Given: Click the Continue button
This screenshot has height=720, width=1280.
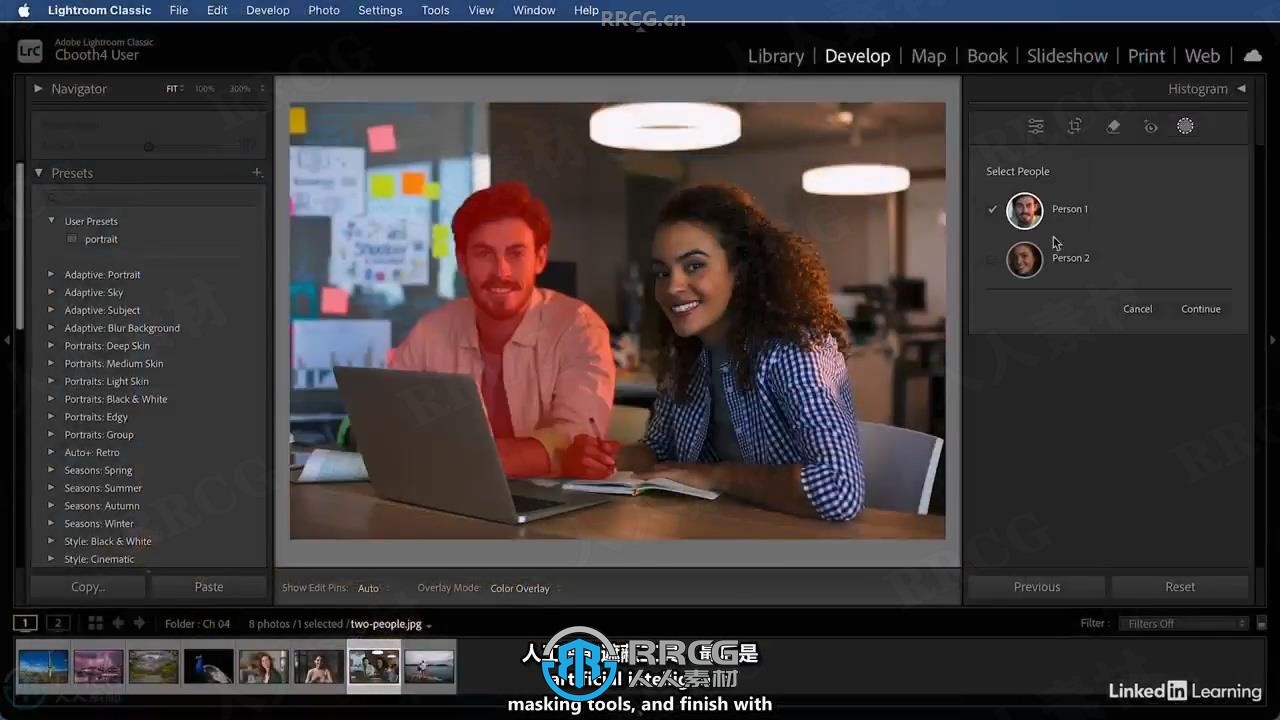Looking at the screenshot, I should (x=1200, y=309).
